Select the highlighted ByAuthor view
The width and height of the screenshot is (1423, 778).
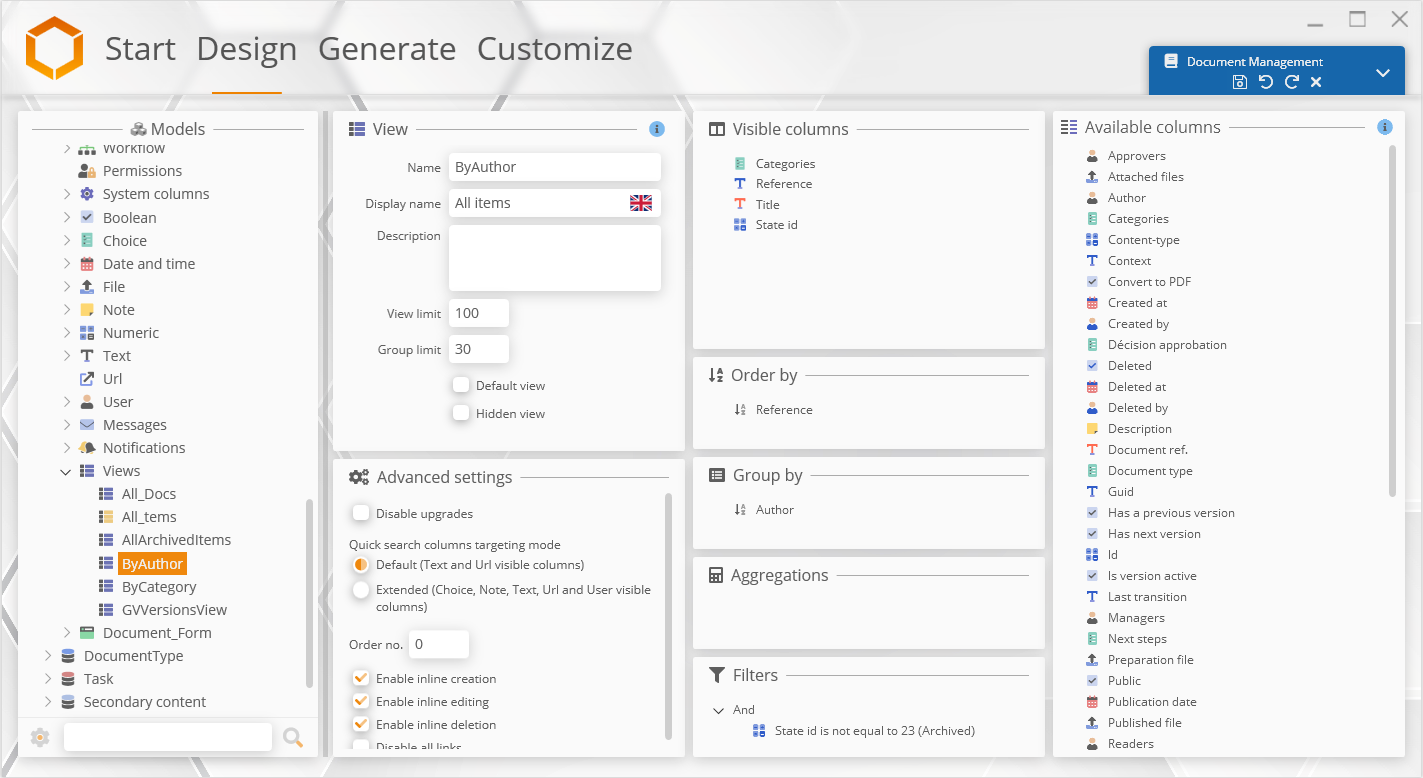point(152,564)
